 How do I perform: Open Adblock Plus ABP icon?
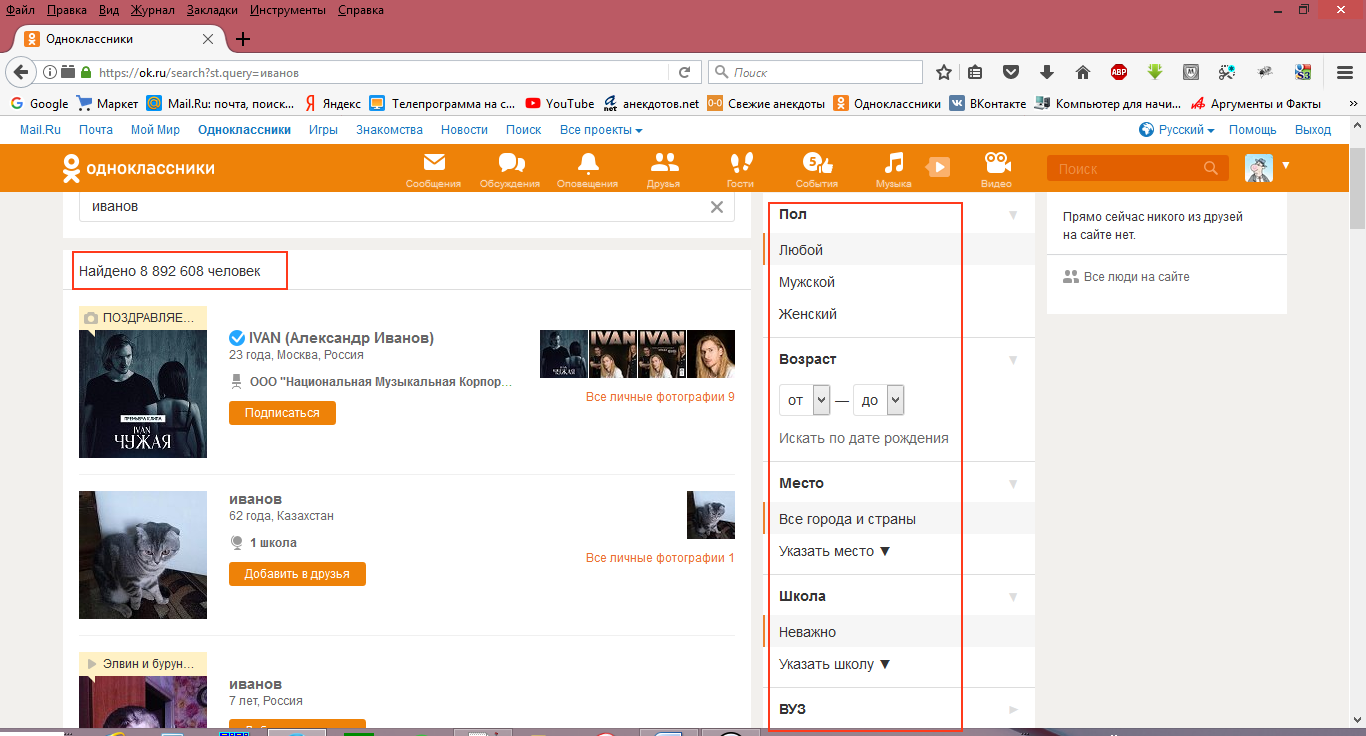coord(1119,72)
